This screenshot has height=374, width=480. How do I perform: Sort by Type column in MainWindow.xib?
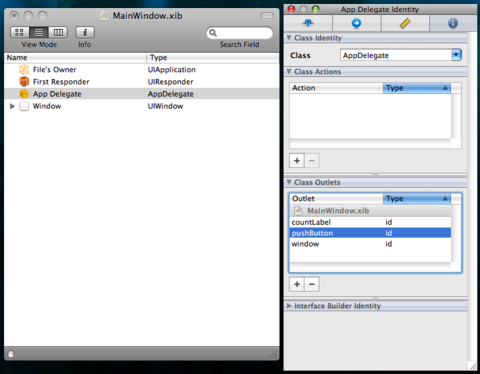(213, 57)
